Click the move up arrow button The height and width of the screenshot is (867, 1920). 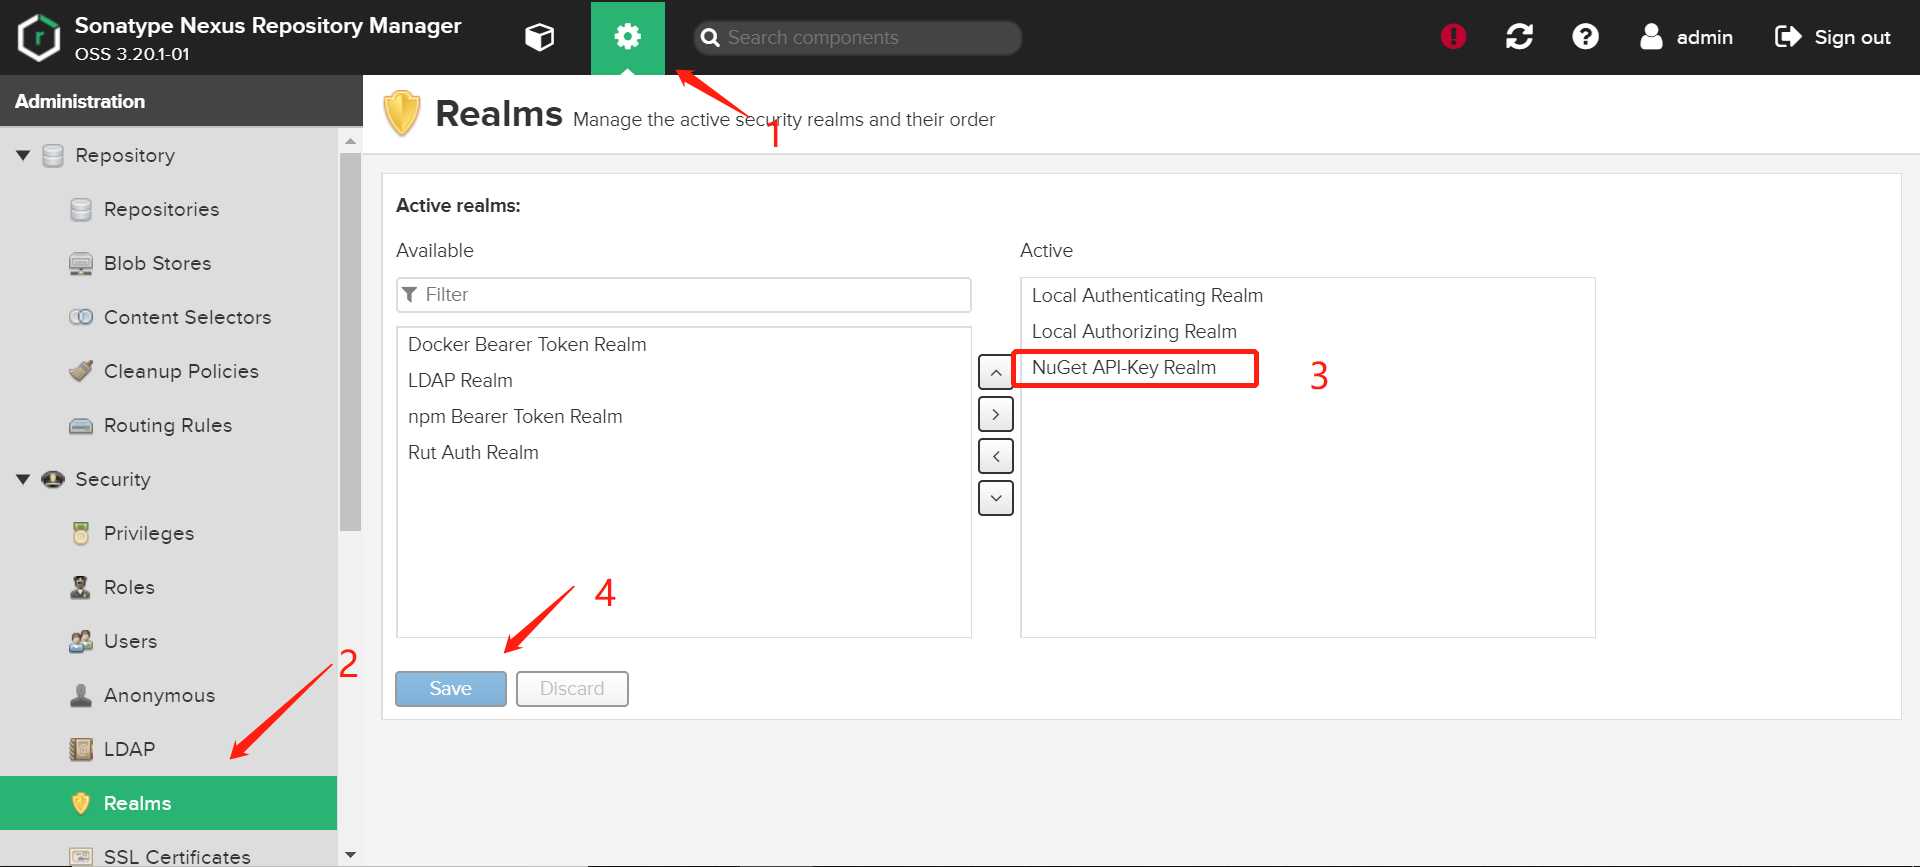pos(995,372)
